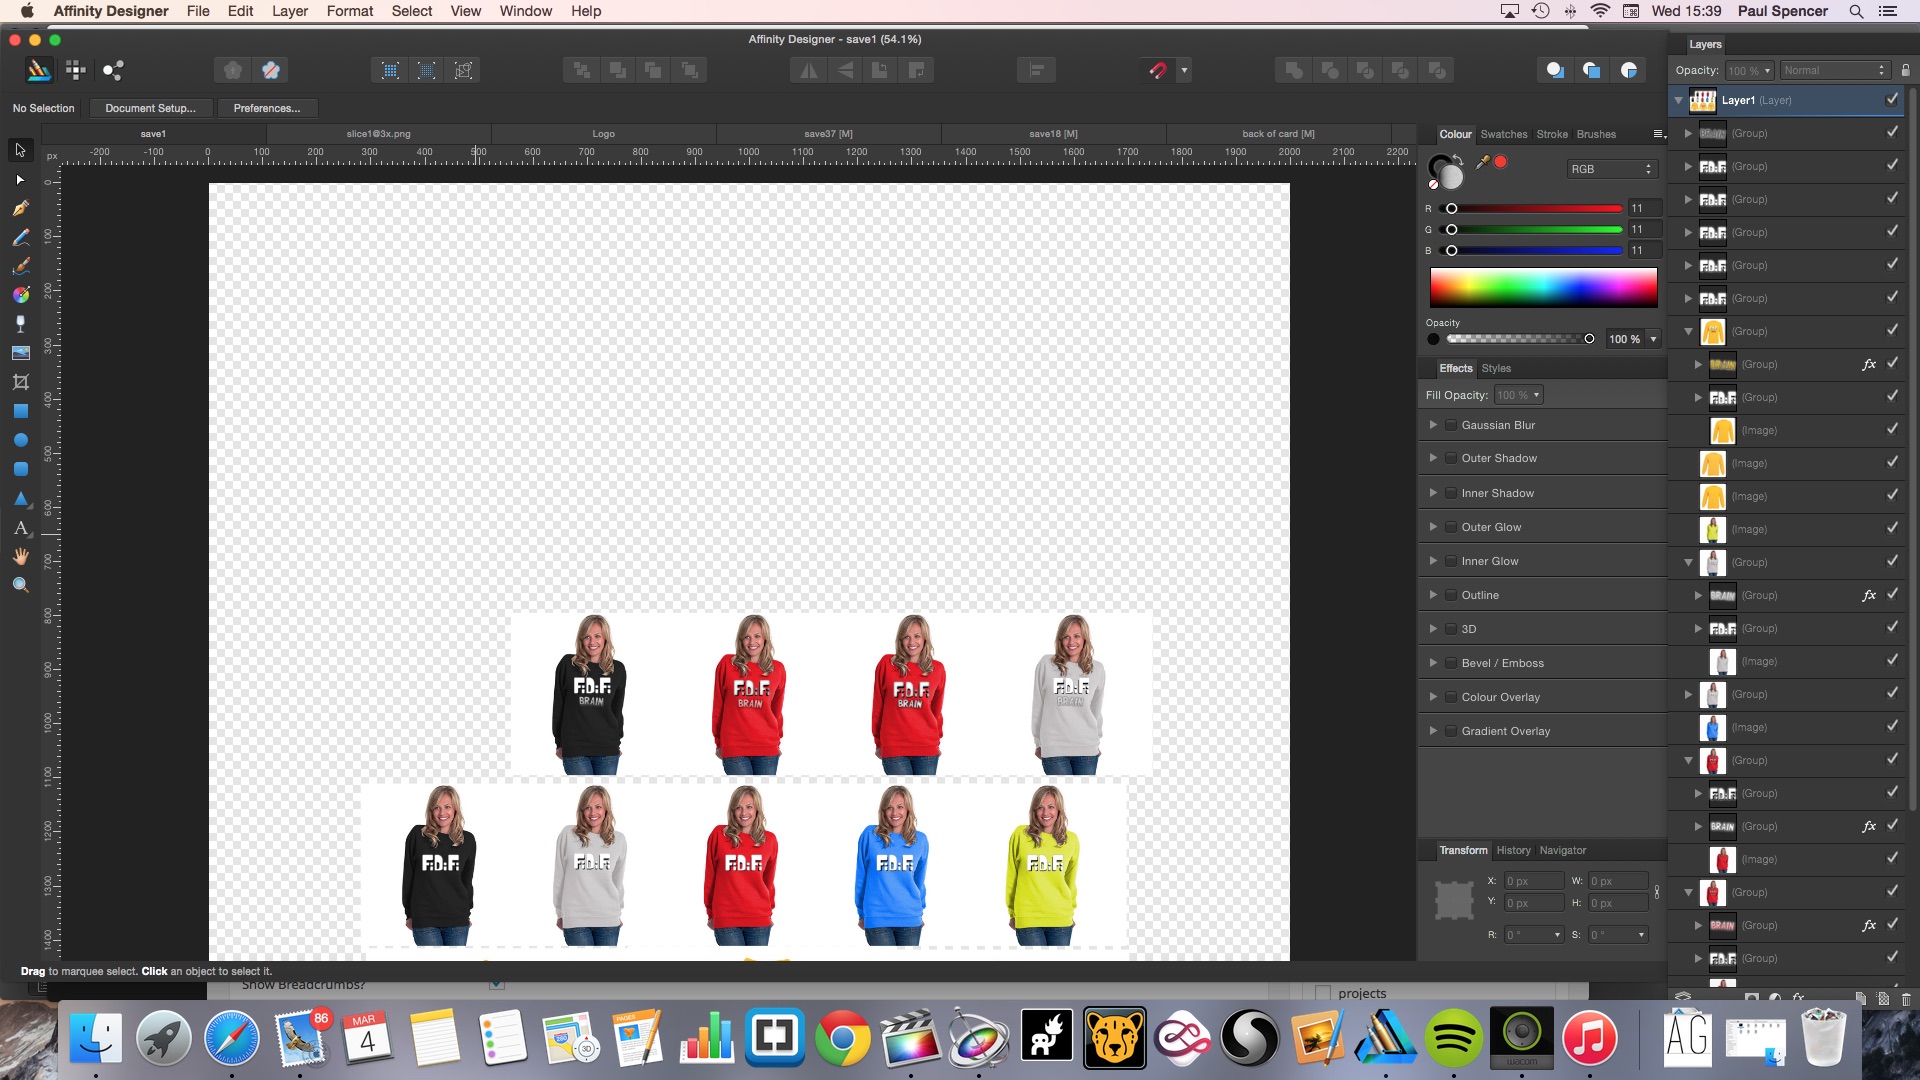Screen dimensions: 1920x1080
Task: Select the Pen tool
Action: pos(20,208)
